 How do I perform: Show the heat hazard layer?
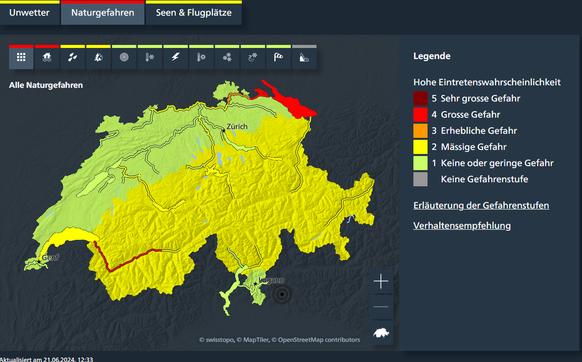201,57
